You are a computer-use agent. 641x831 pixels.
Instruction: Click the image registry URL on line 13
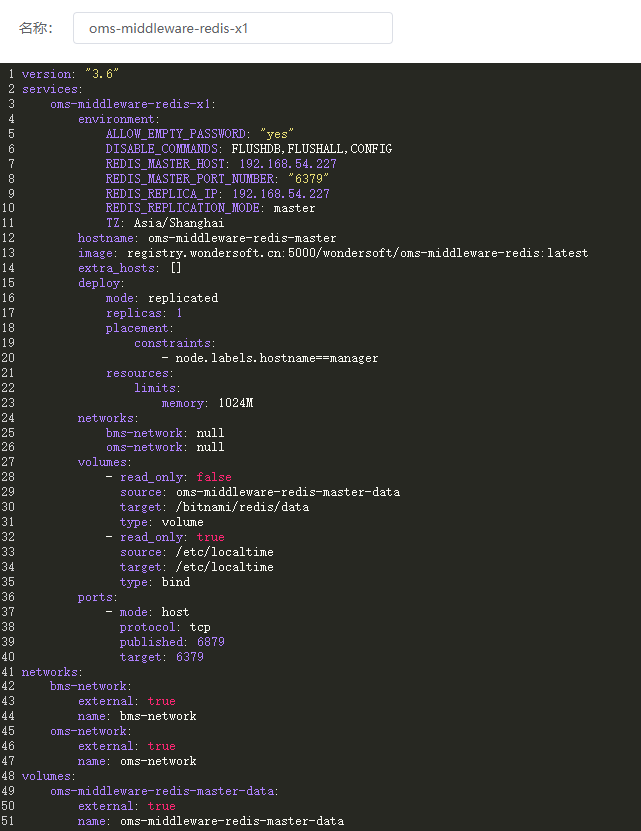[x=357, y=253]
